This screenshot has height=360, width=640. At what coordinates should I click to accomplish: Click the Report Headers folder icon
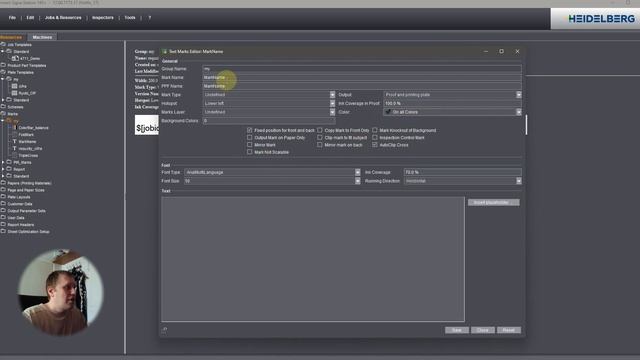[3, 224]
